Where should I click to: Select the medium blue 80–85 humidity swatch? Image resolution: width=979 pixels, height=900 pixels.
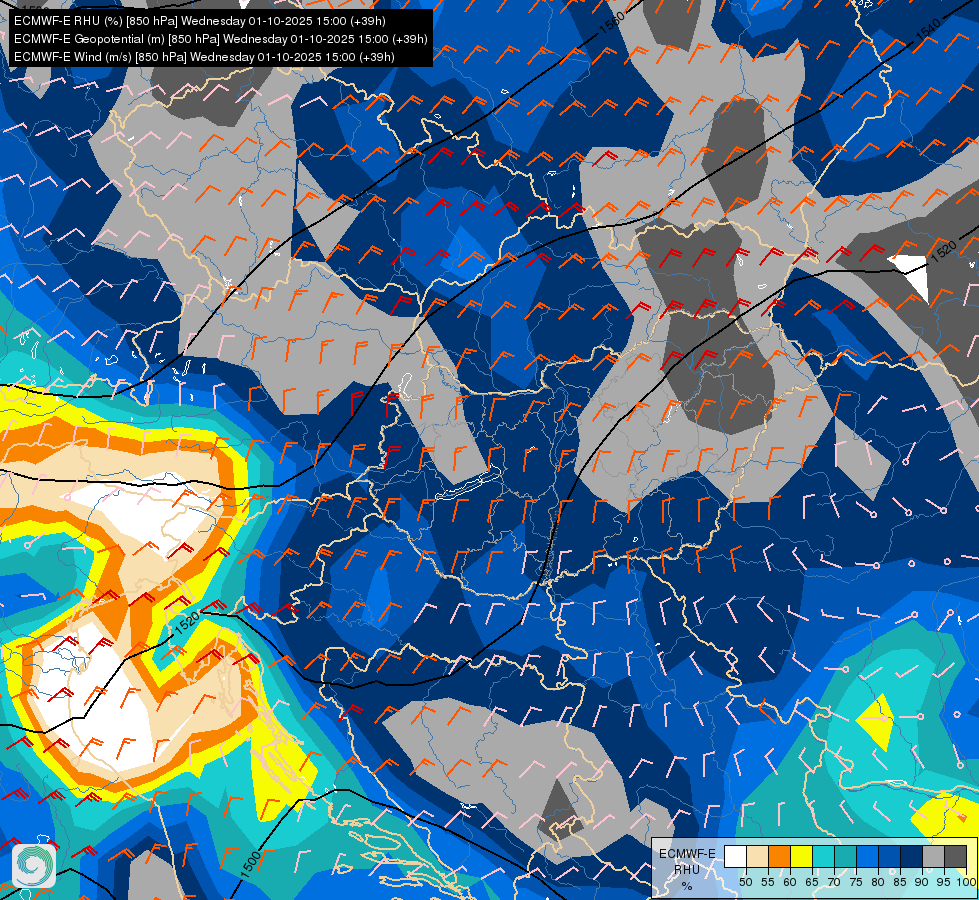[890, 856]
